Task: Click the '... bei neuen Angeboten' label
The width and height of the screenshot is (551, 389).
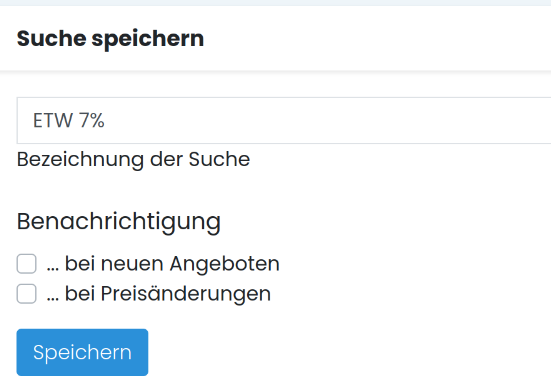Action: (x=163, y=264)
